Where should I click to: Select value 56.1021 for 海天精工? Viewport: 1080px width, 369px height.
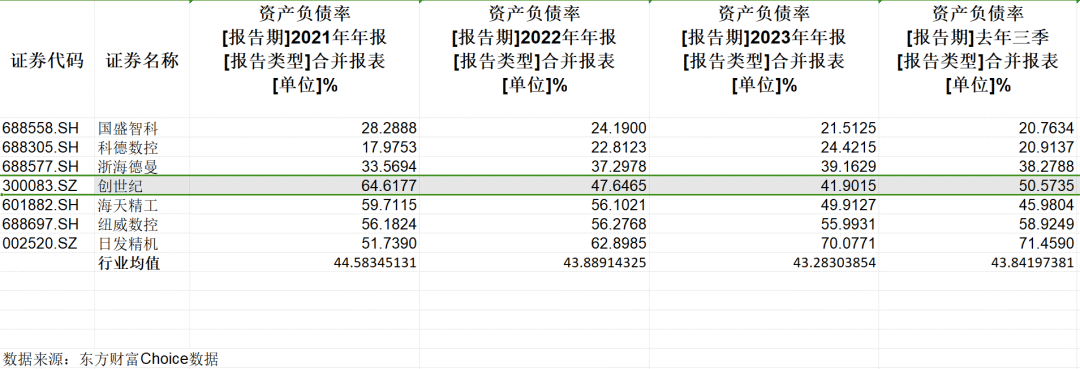[x=534, y=204]
